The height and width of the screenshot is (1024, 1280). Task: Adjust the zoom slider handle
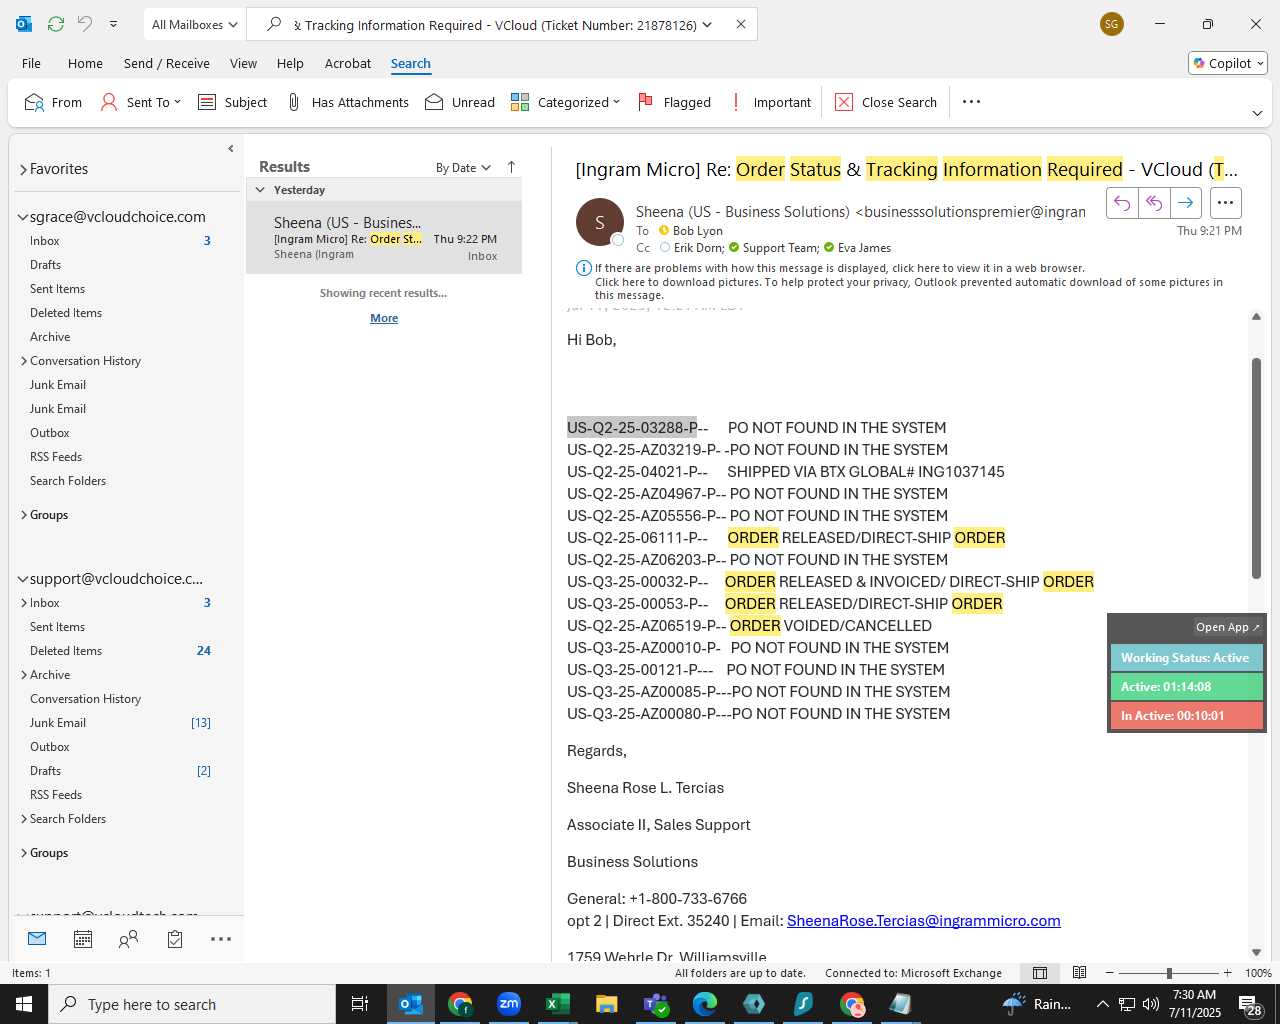coord(1168,973)
